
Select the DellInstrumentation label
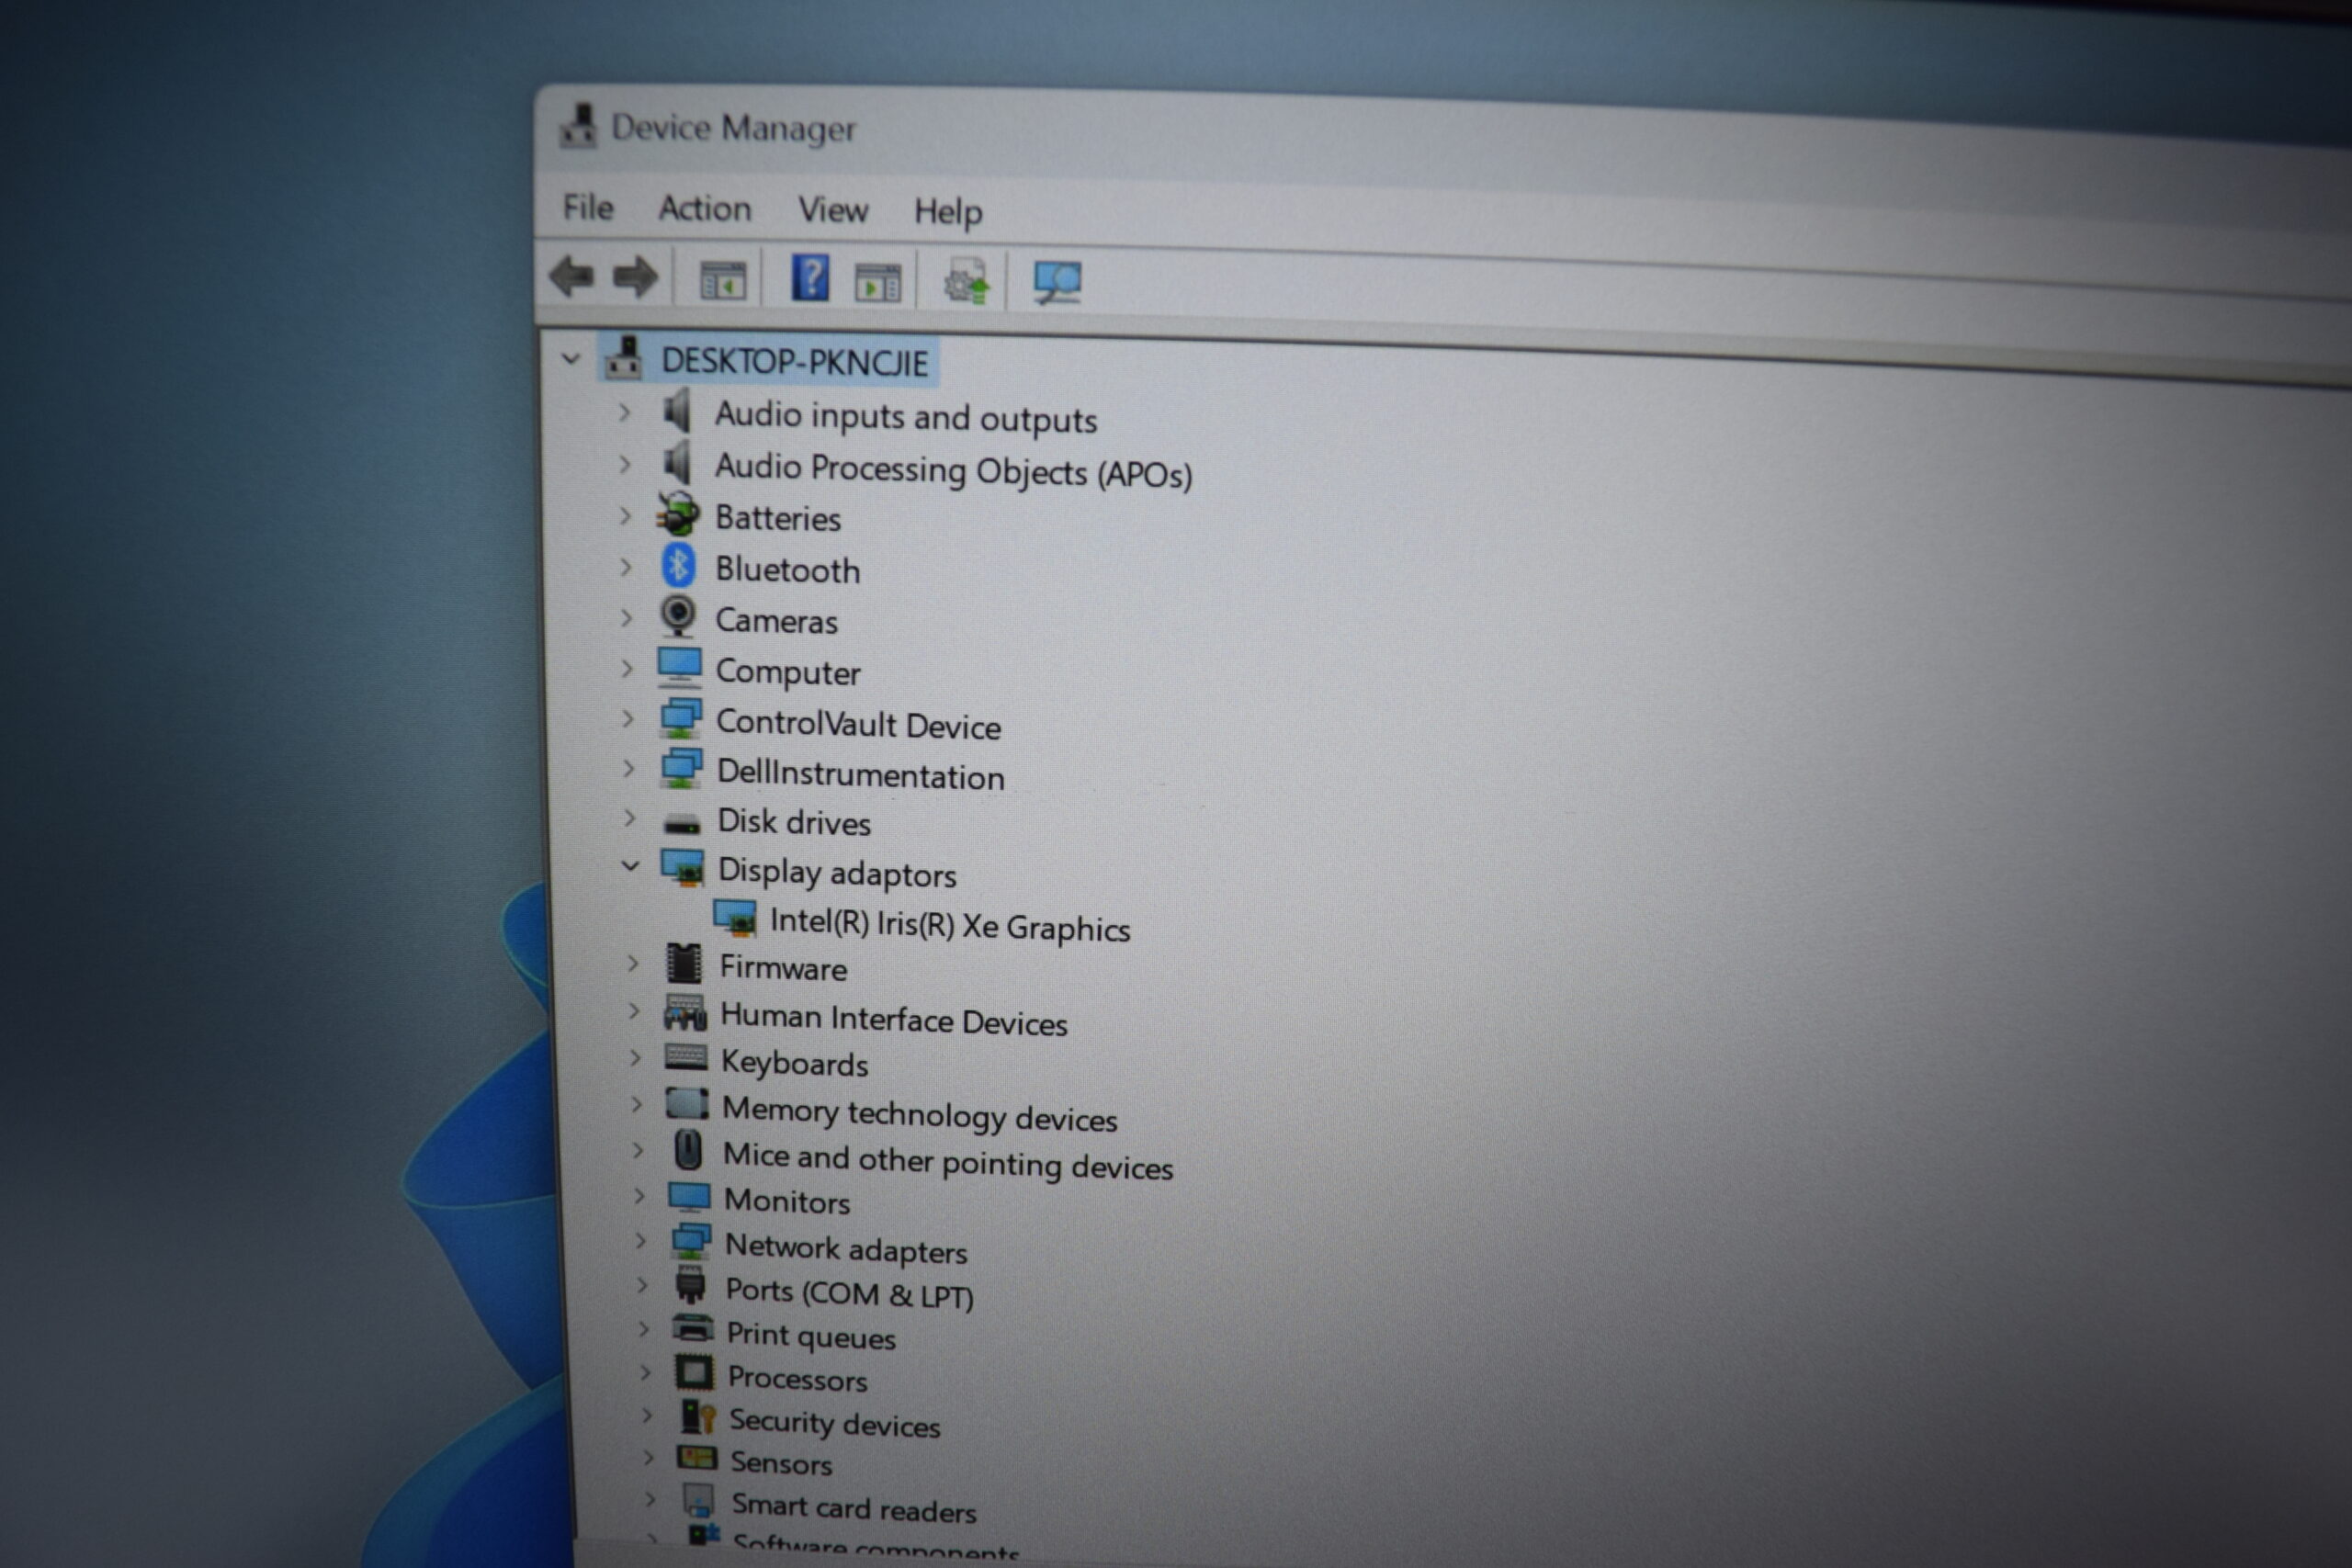(861, 774)
